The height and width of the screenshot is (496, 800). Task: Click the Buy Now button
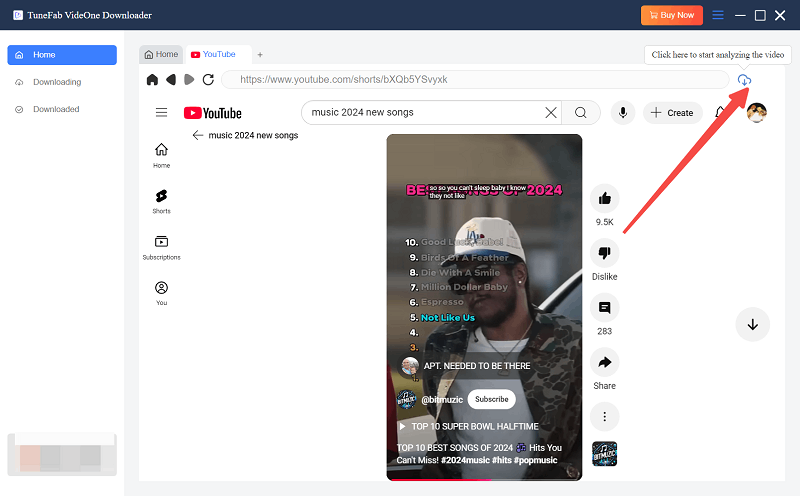tap(671, 15)
